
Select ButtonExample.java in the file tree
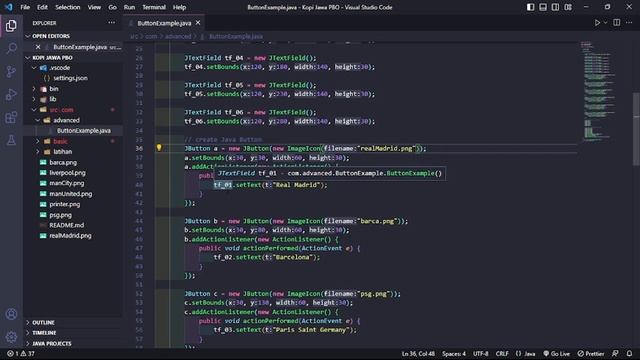84,131
